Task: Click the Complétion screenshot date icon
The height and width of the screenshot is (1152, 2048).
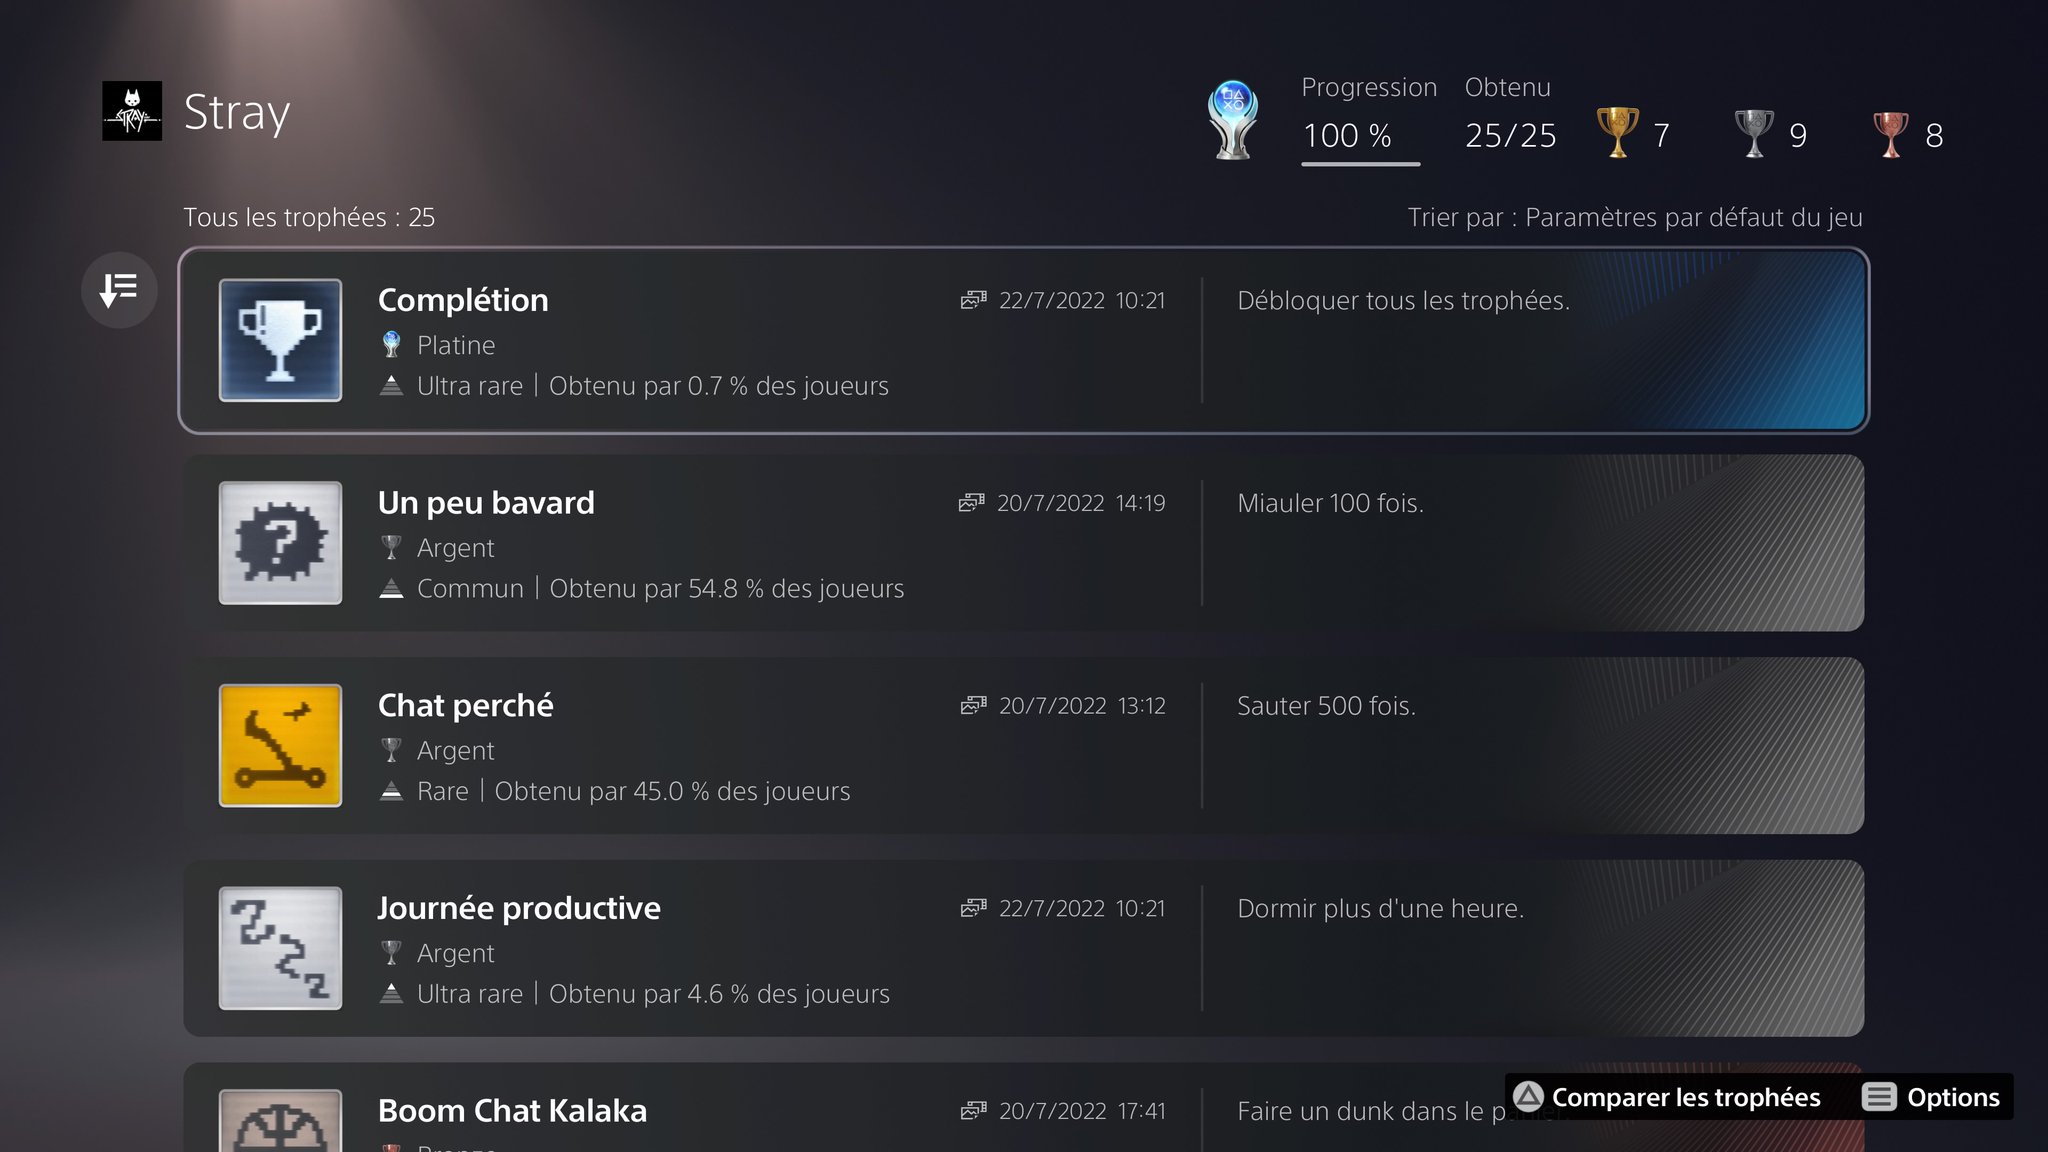Action: 973,300
